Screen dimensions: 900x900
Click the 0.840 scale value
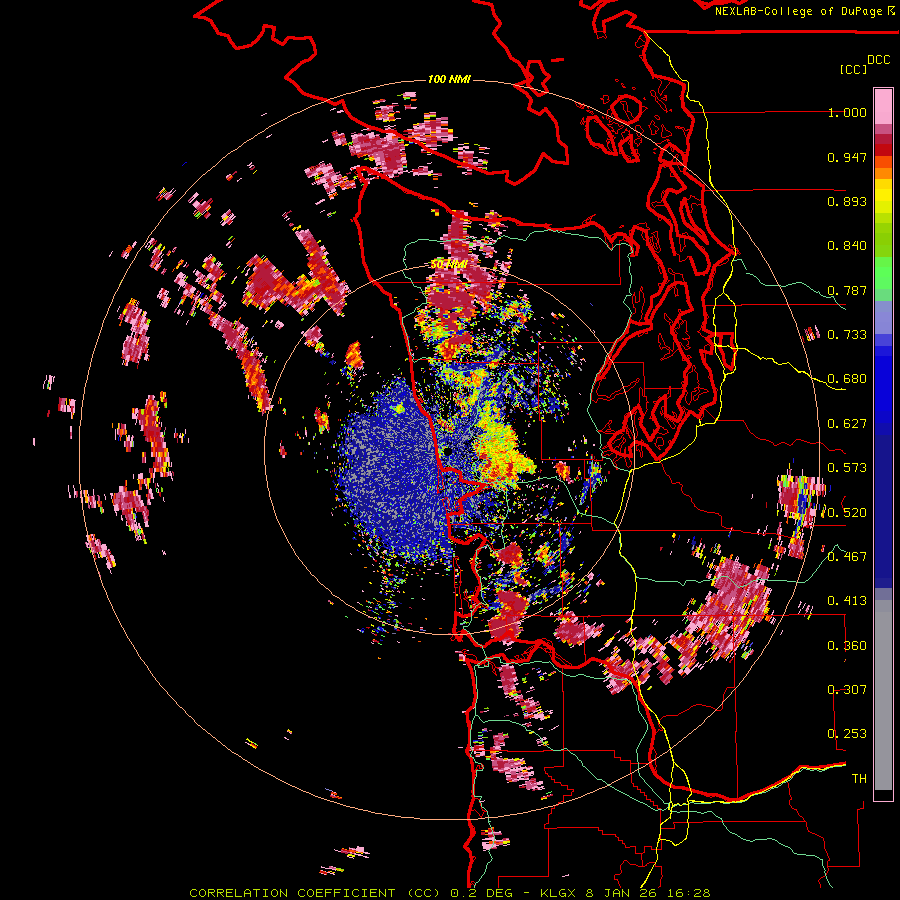[847, 246]
